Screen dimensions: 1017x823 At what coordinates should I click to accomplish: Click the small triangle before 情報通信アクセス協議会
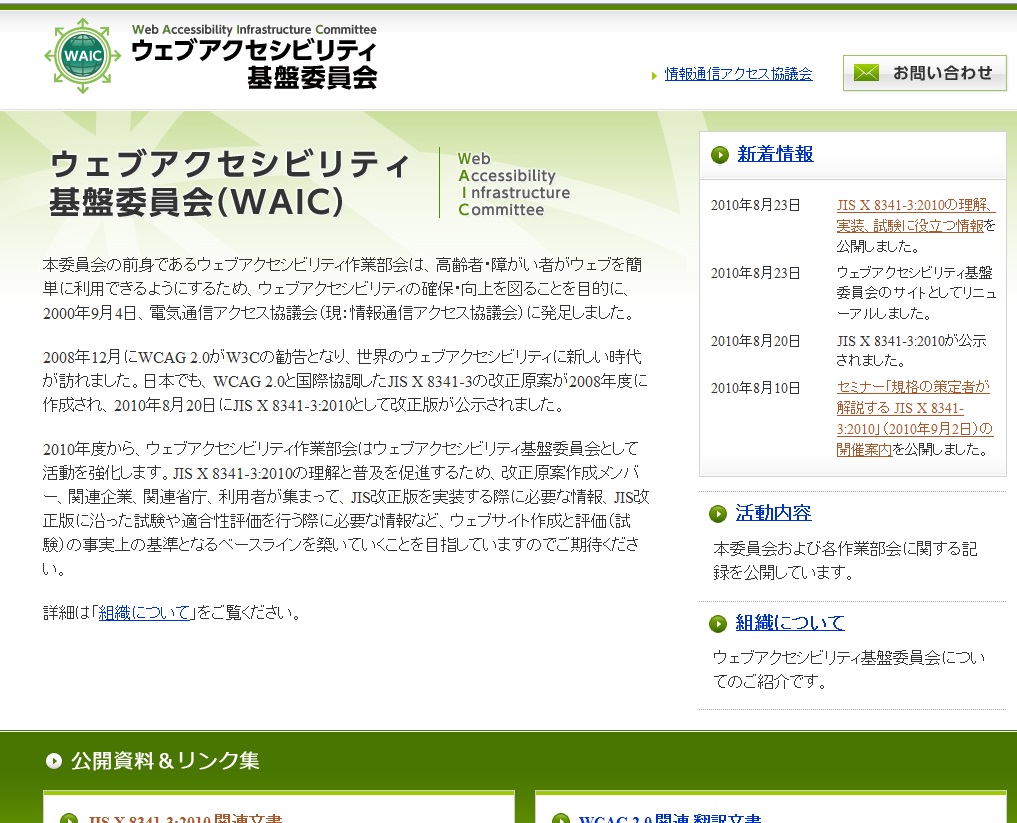pyautogui.click(x=654, y=75)
